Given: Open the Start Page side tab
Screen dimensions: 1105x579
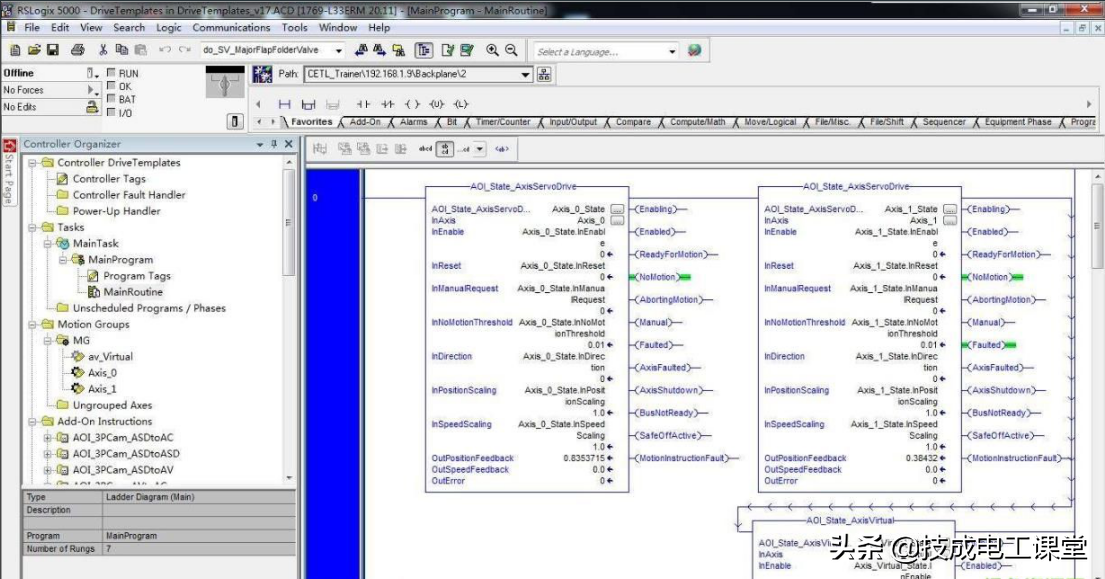Looking at the screenshot, I should point(9,171).
